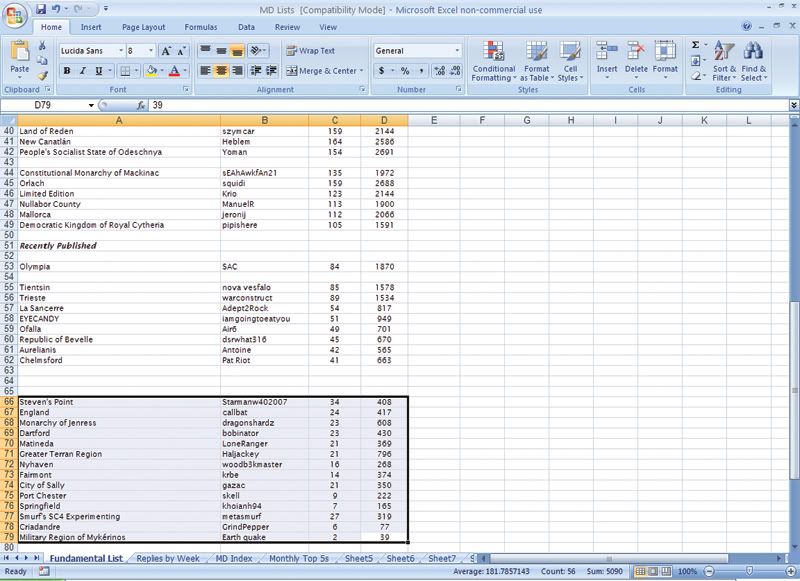Toggle center horizontal alignment
The width and height of the screenshot is (800, 581).
point(222,71)
